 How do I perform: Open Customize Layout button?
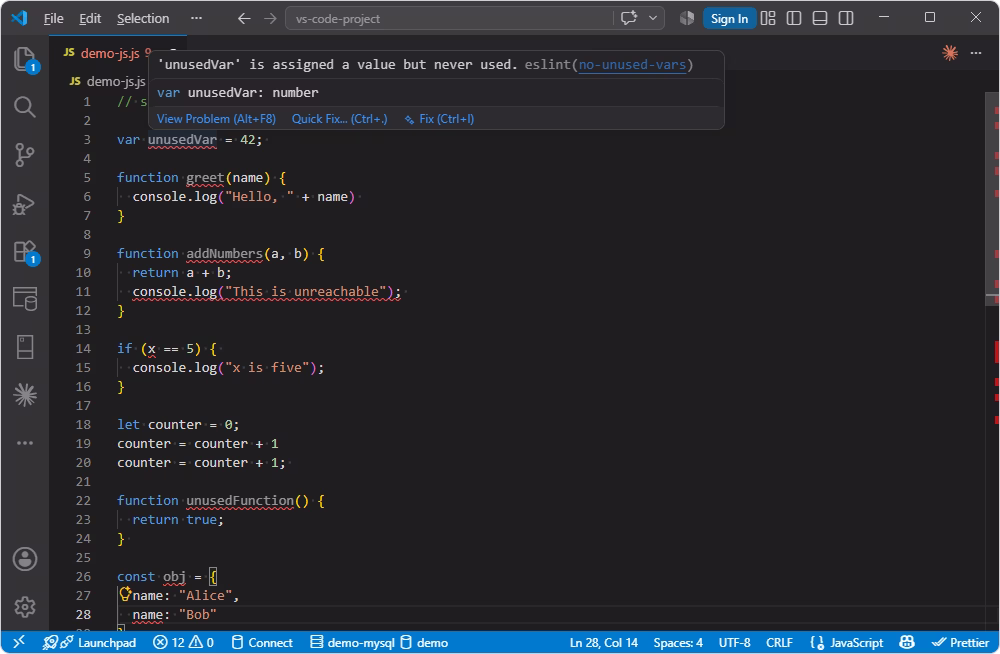click(768, 19)
